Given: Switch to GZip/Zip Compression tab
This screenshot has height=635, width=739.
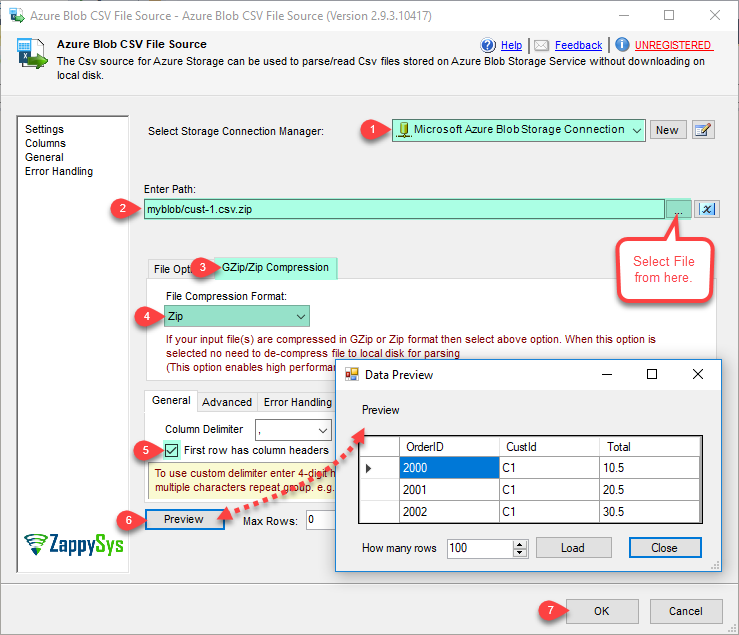Looking at the screenshot, I should 276,268.
